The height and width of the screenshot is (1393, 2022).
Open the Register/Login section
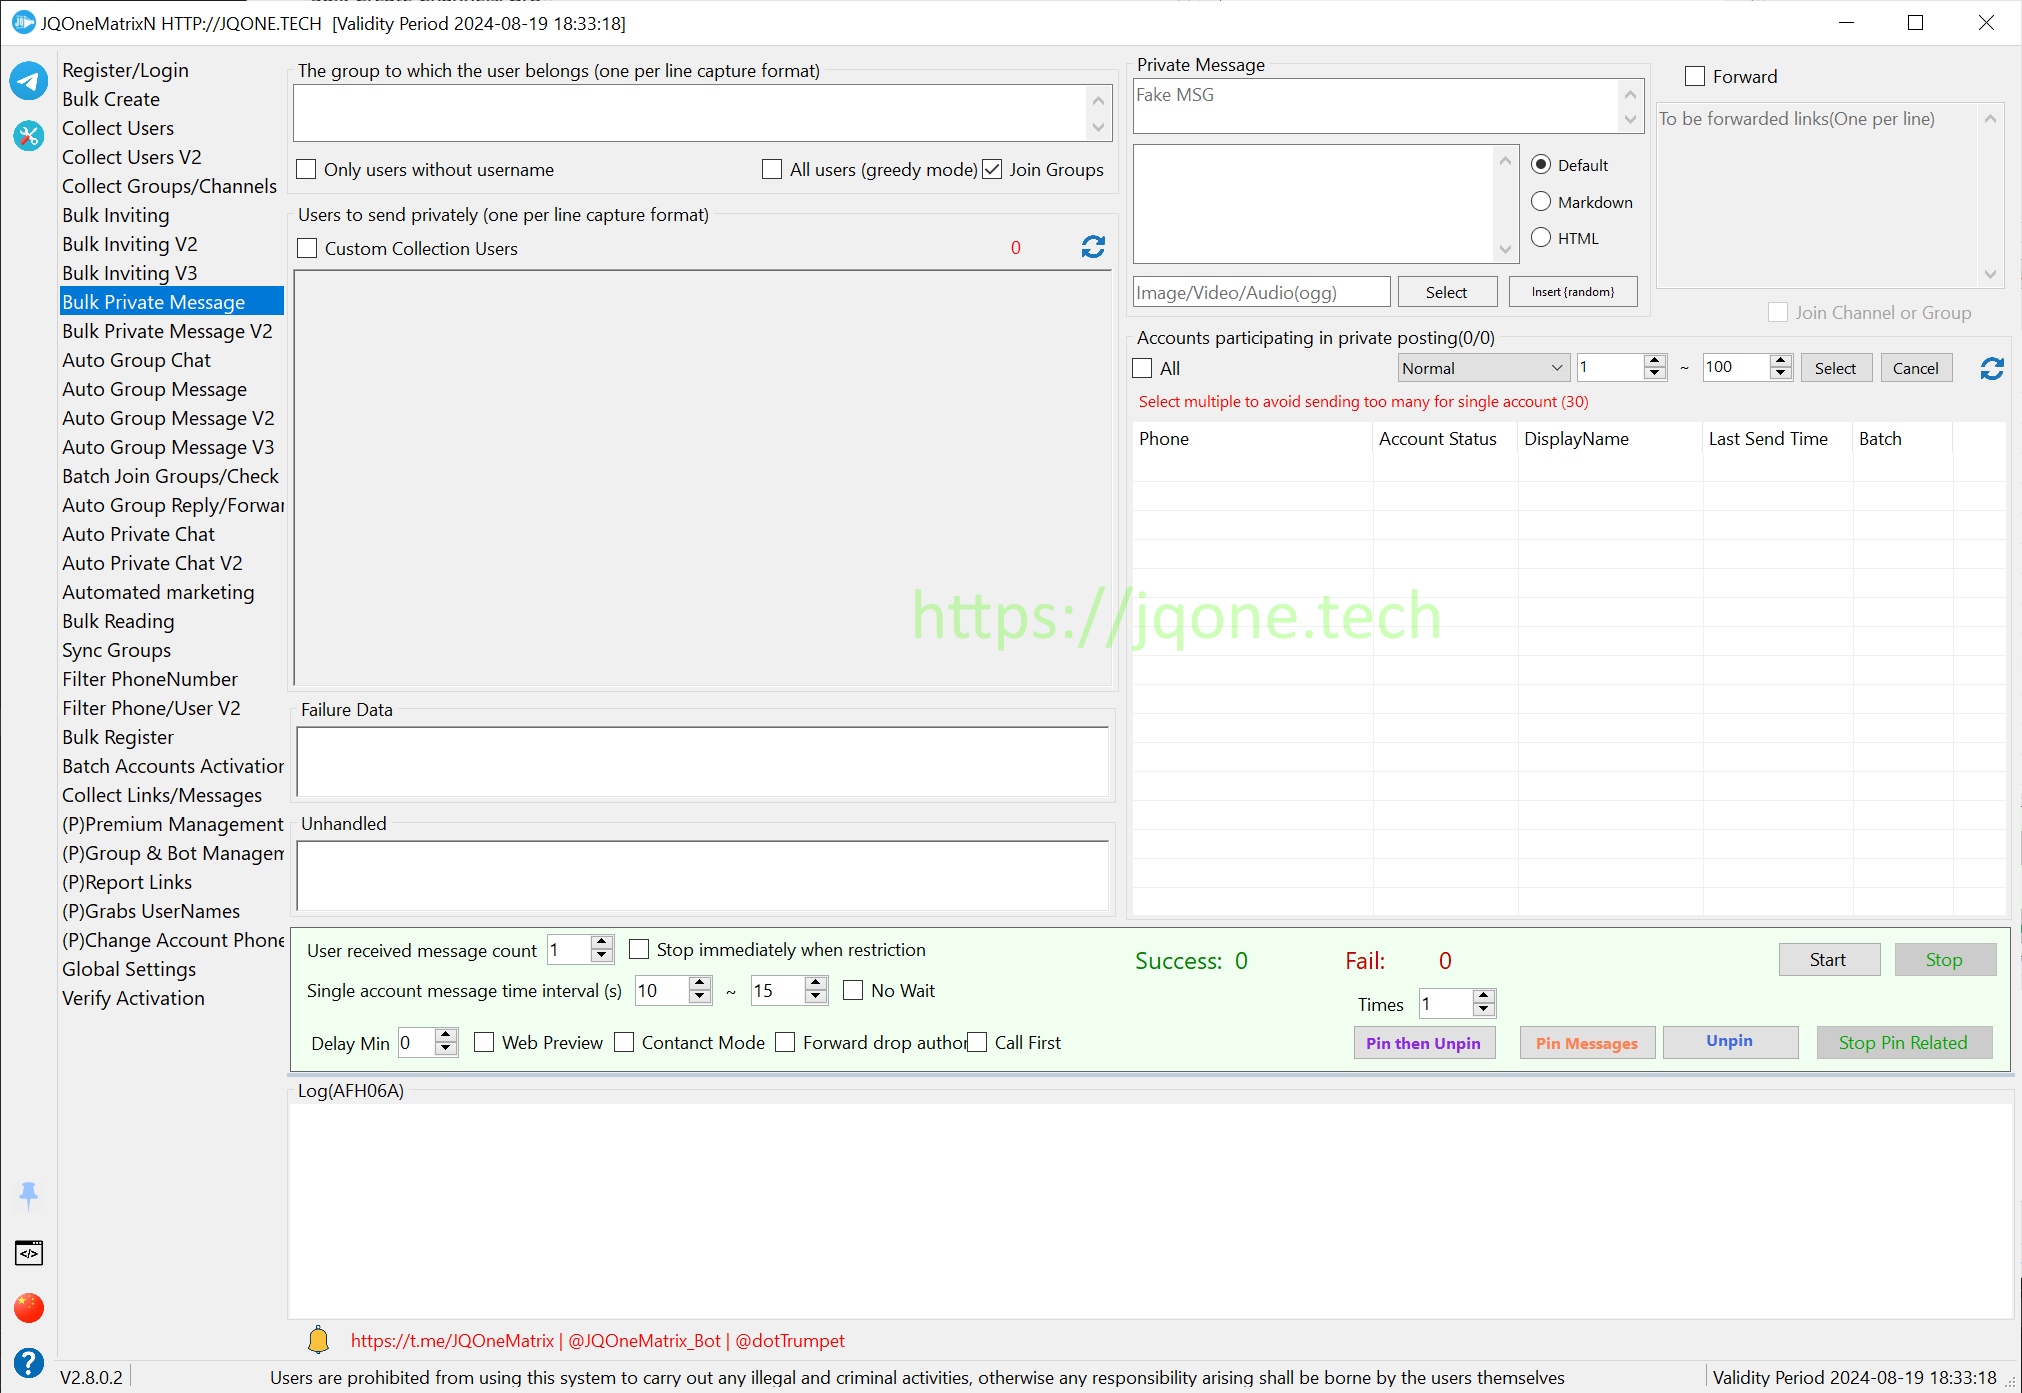125,70
